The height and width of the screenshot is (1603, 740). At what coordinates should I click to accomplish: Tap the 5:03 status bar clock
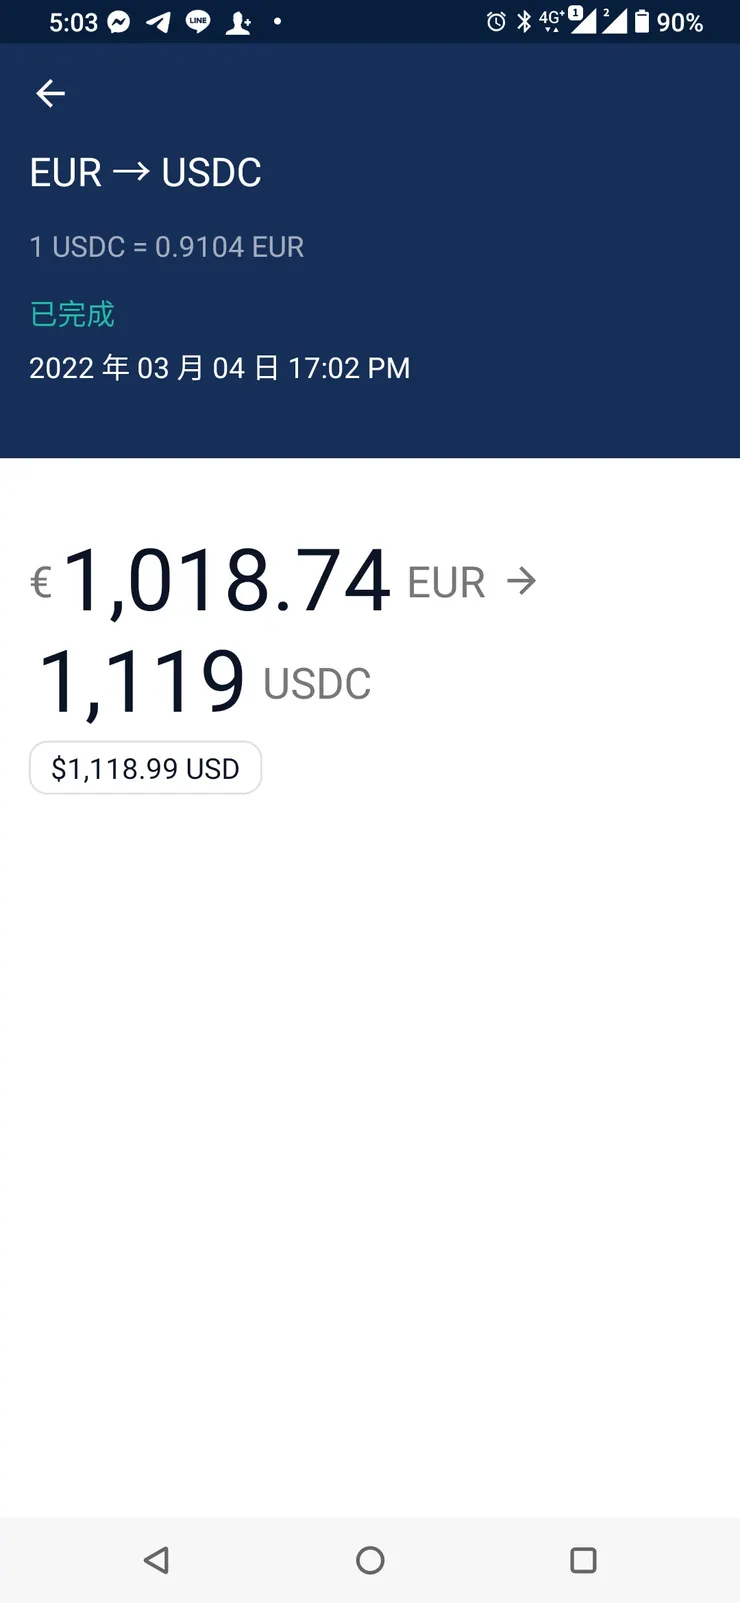(x=73, y=22)
